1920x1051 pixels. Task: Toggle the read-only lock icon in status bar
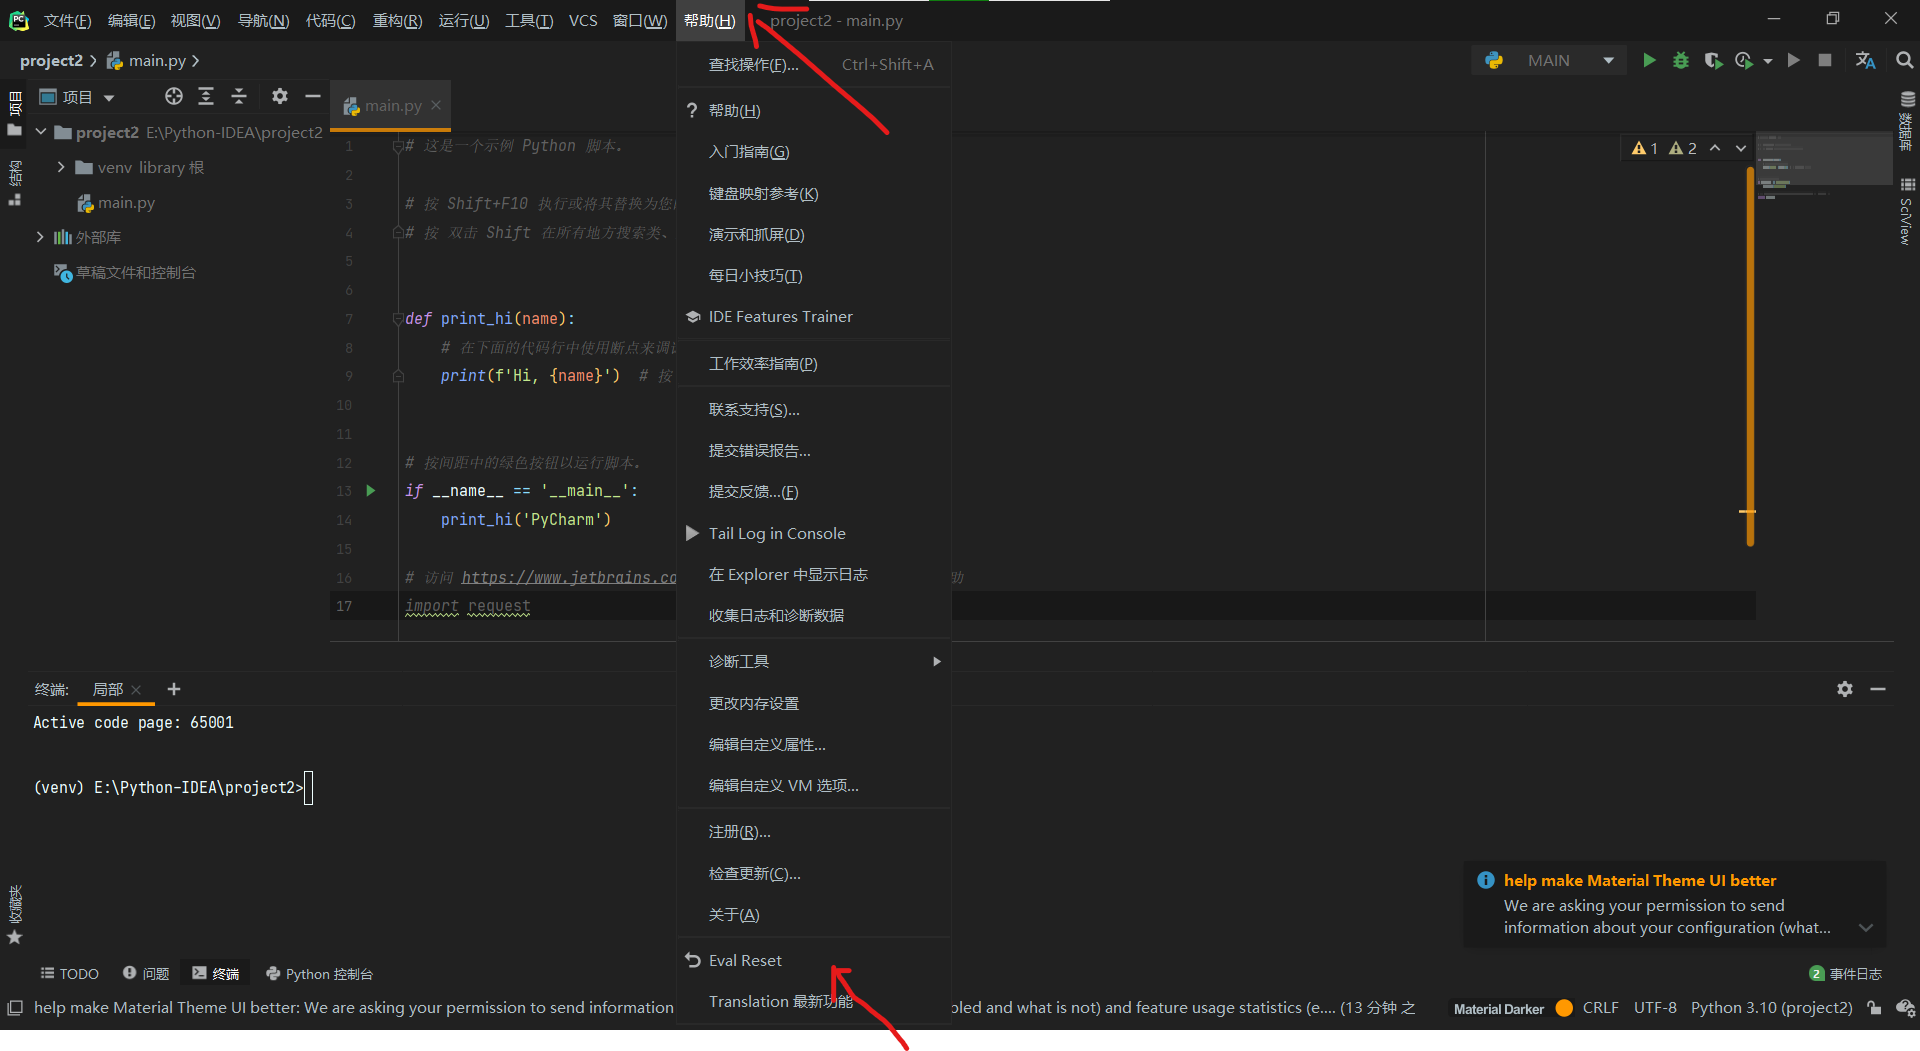1874,1008
